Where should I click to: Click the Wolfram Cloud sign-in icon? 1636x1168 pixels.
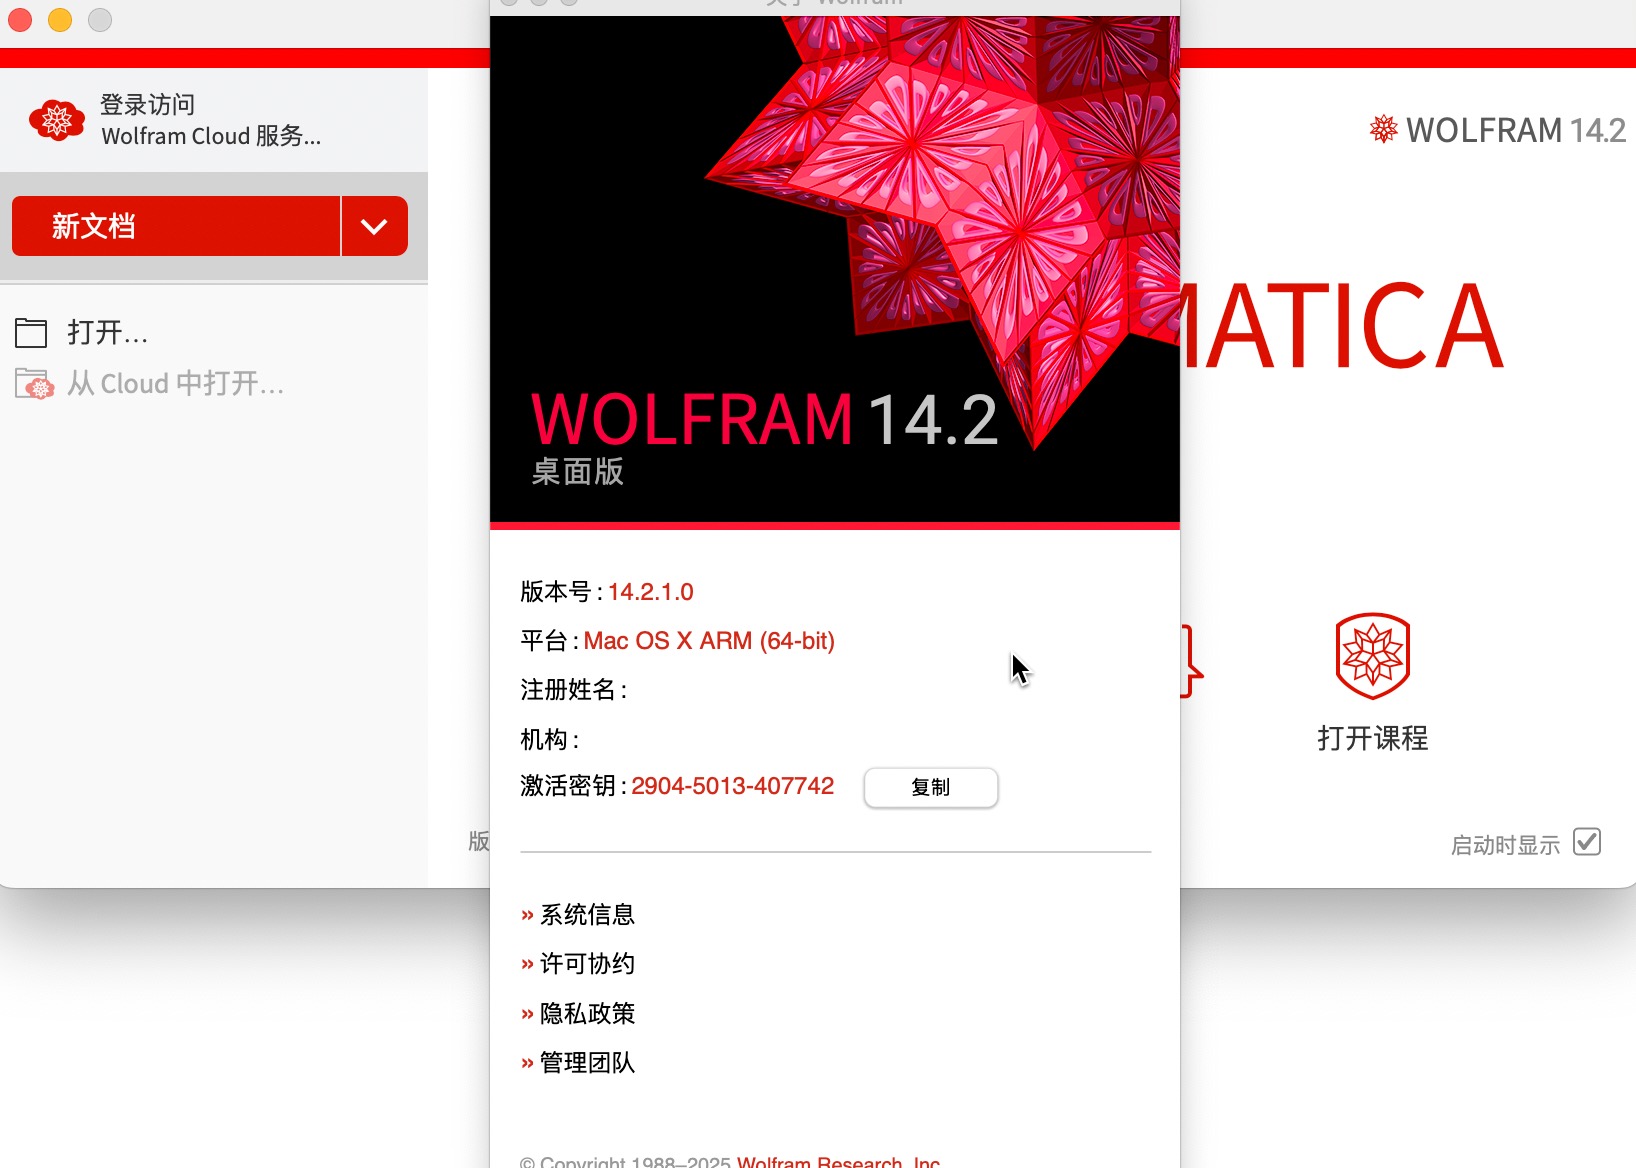[57, 120]
